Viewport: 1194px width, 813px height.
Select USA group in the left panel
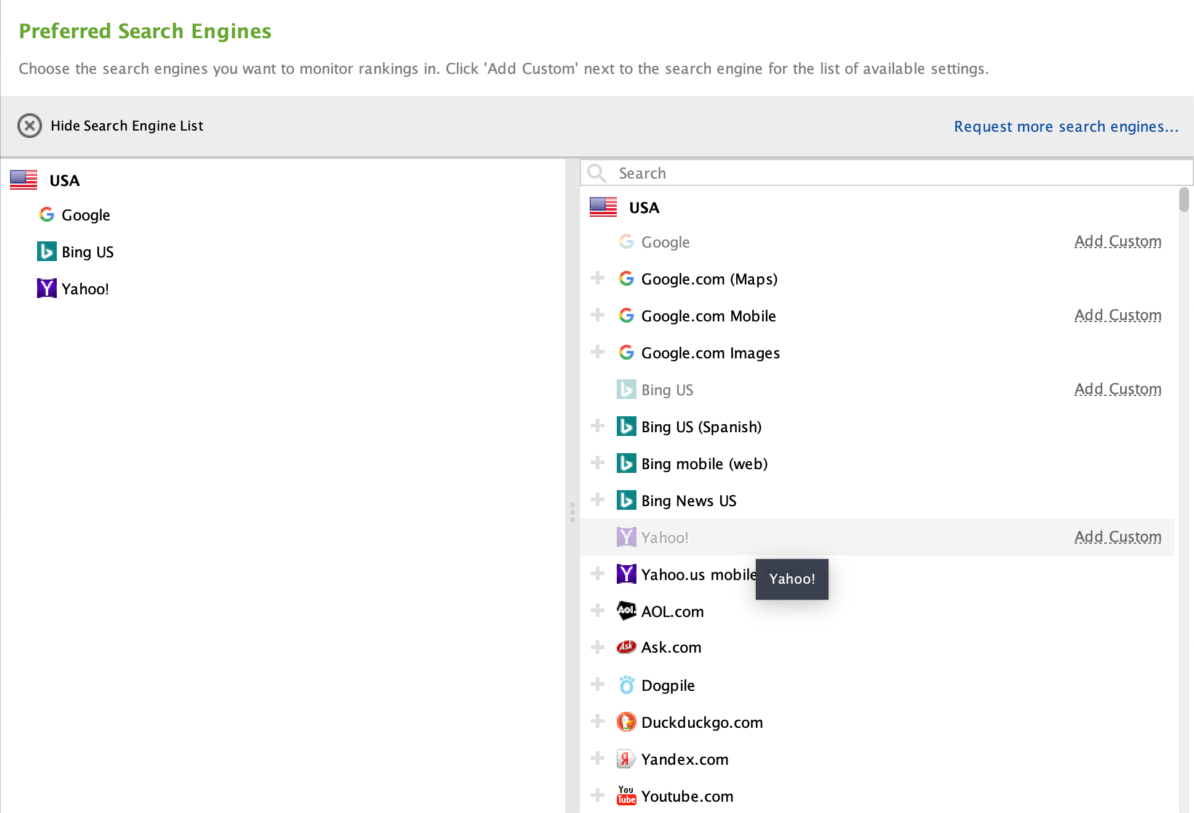click(x=64, y=180)
